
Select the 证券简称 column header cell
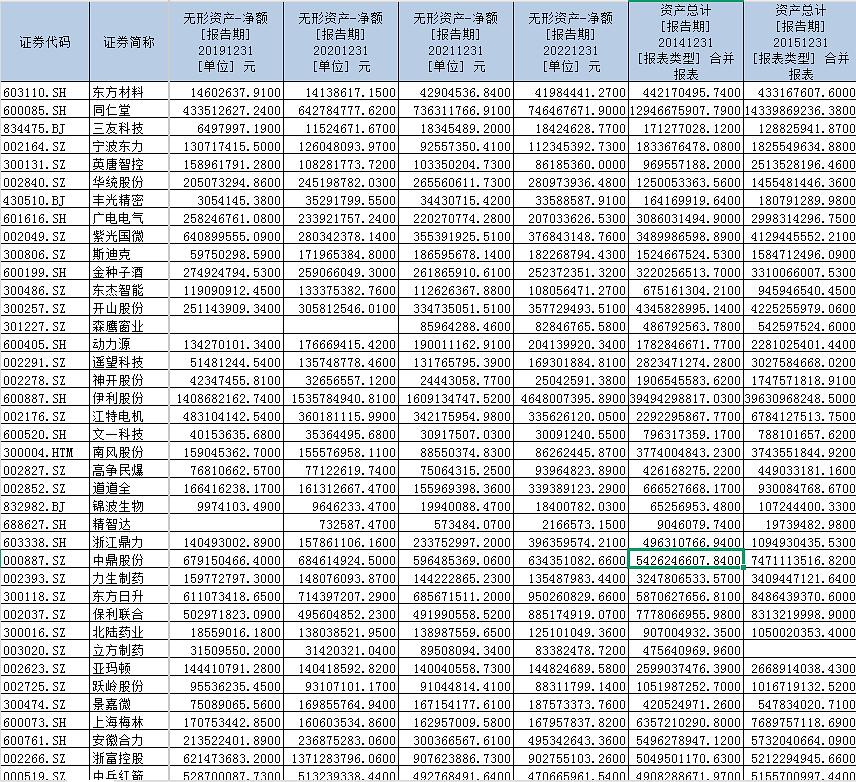coord(129,42)
